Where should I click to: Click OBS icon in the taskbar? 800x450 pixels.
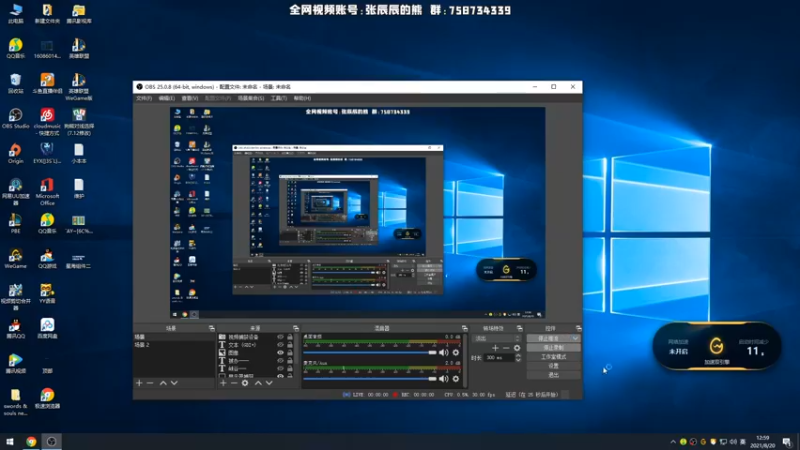[52, 441]
